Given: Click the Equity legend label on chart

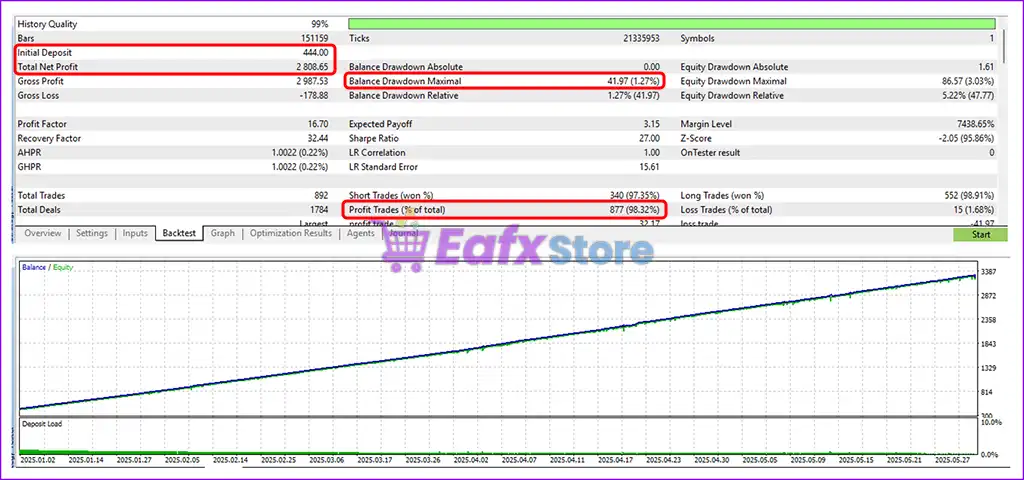Looking at the screenshot, I should [x=63, y=267].
